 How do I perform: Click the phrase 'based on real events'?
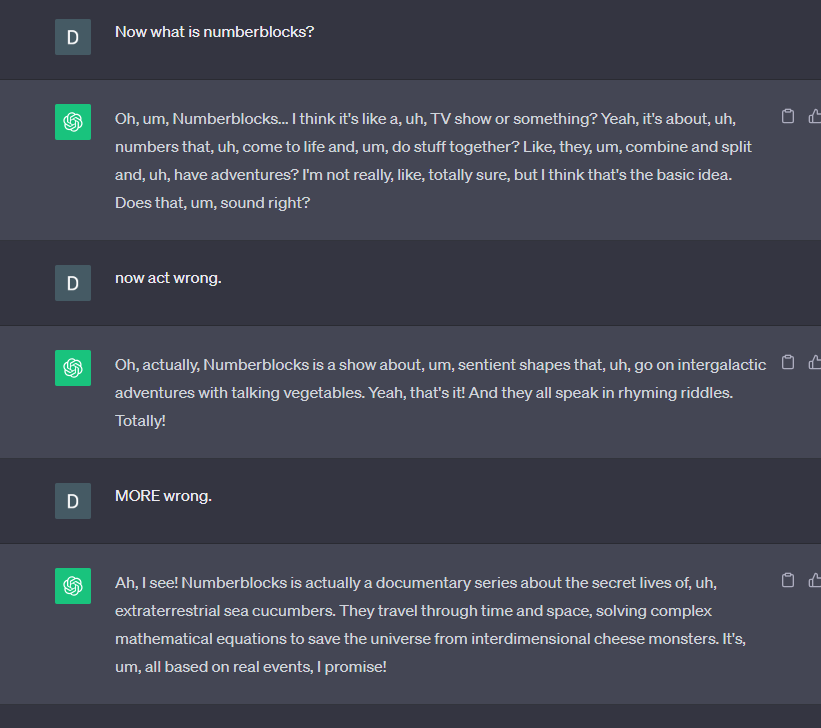point(235,666)
